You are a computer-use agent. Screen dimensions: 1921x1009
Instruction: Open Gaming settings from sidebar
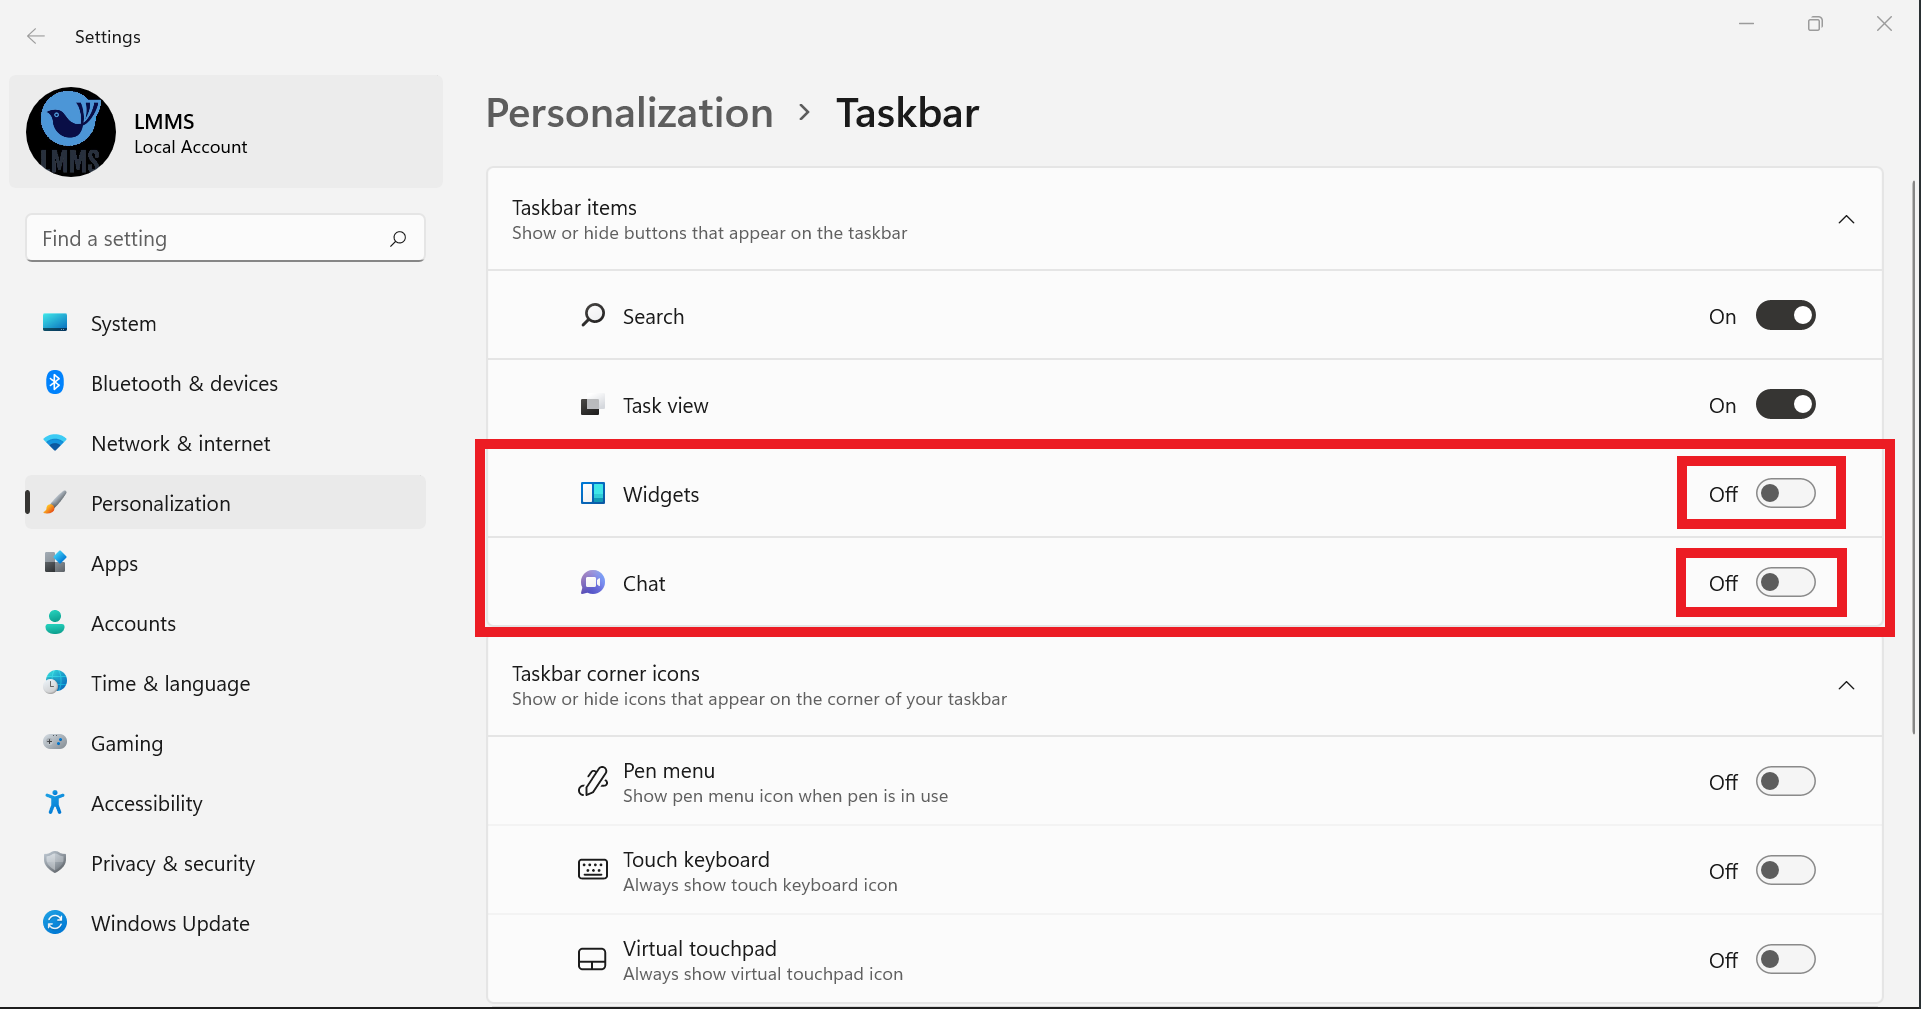tap(127, 743)
